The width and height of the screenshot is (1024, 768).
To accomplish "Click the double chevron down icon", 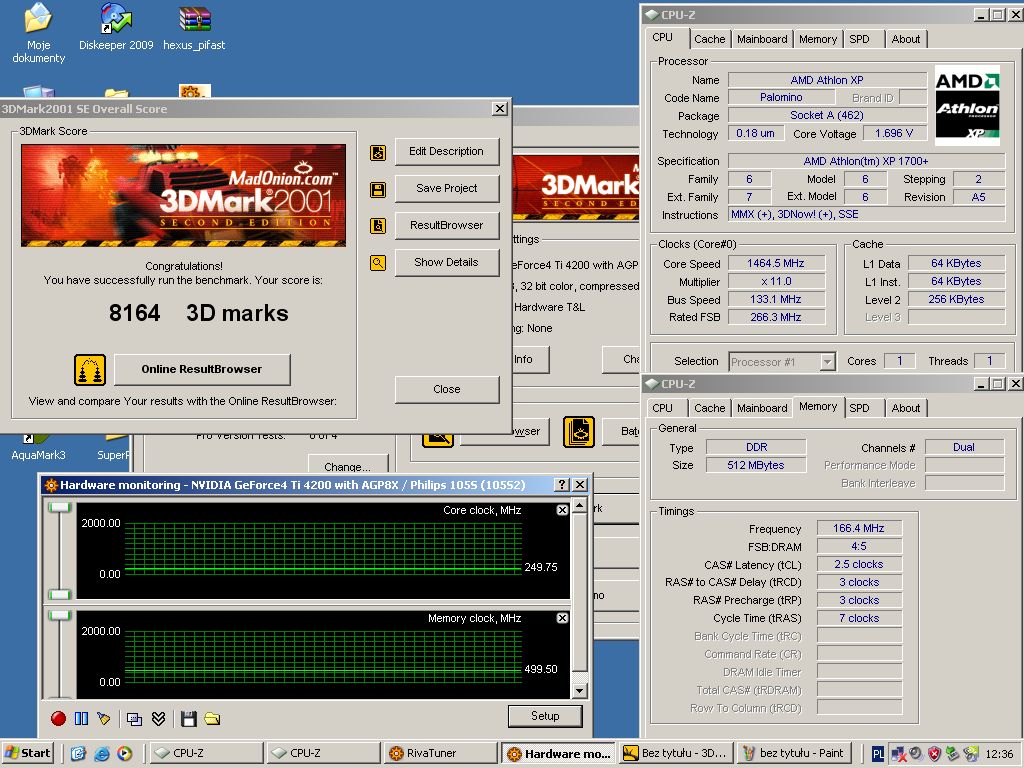I will (158, 718).
